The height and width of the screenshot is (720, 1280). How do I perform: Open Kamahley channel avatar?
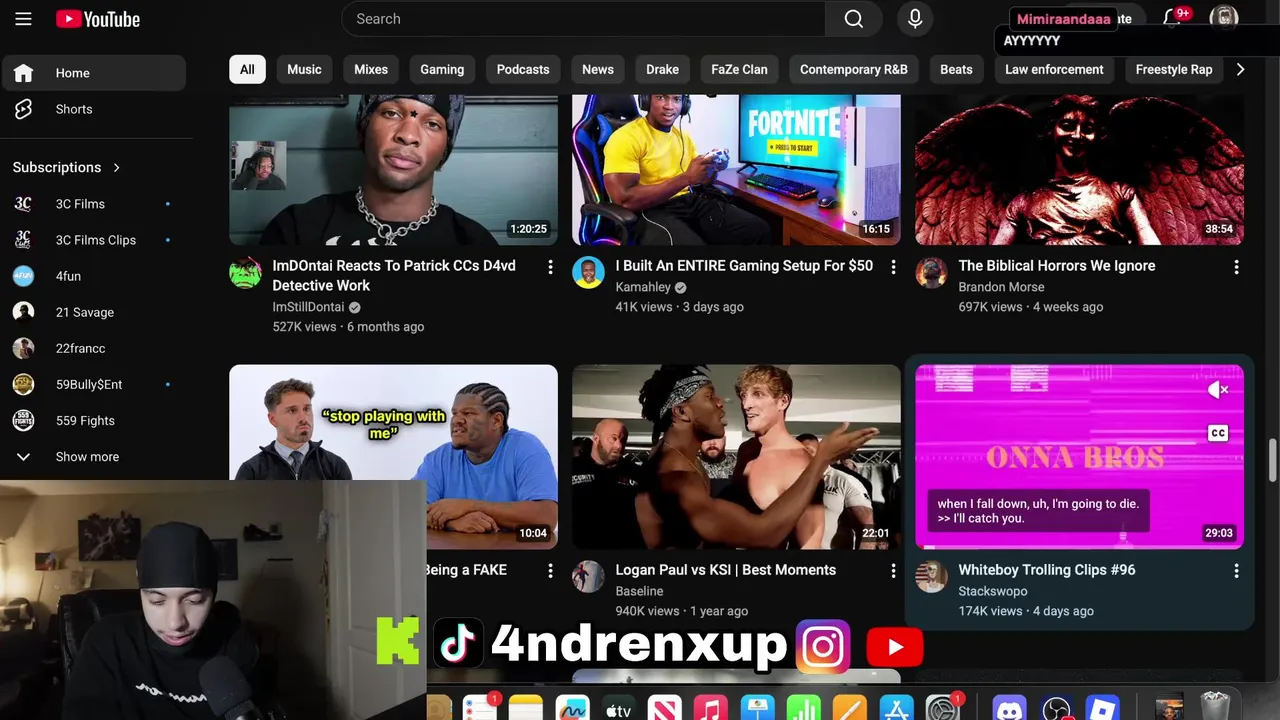(588, 272)
